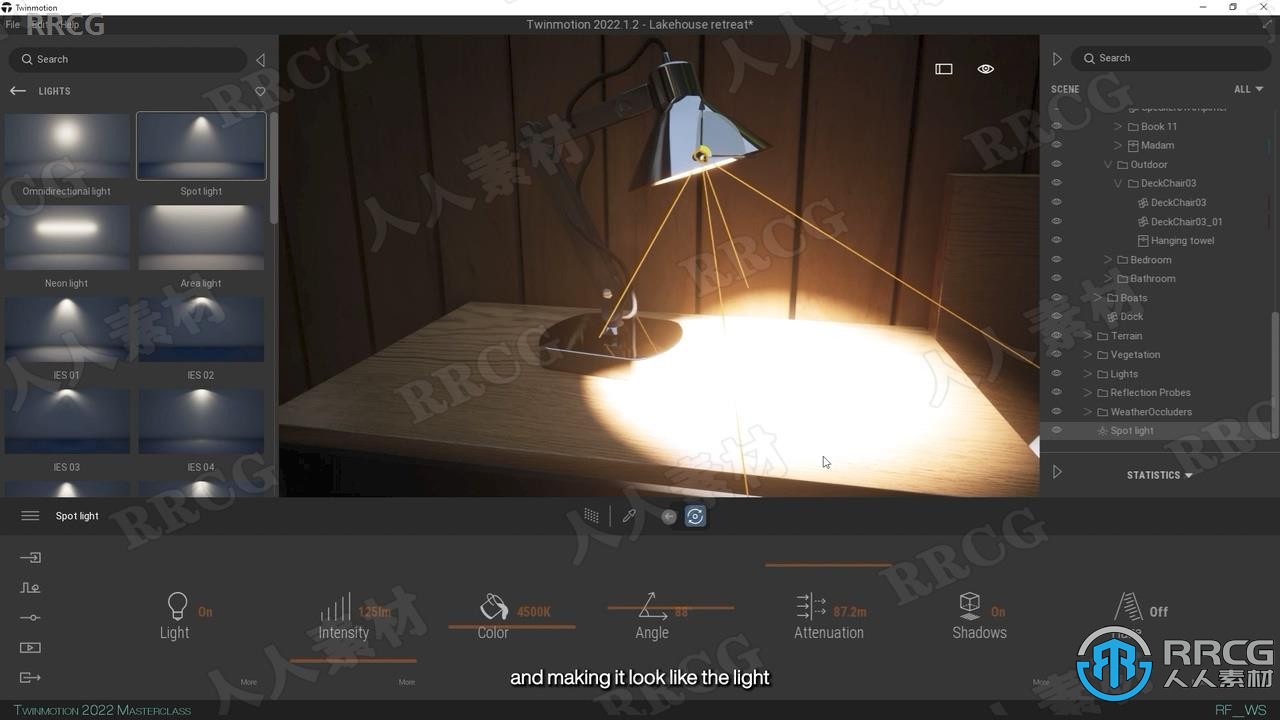This screenshot has height=720, width=1280.
Task: Expand the Bedroom folder
Action: coord(1108,260)
